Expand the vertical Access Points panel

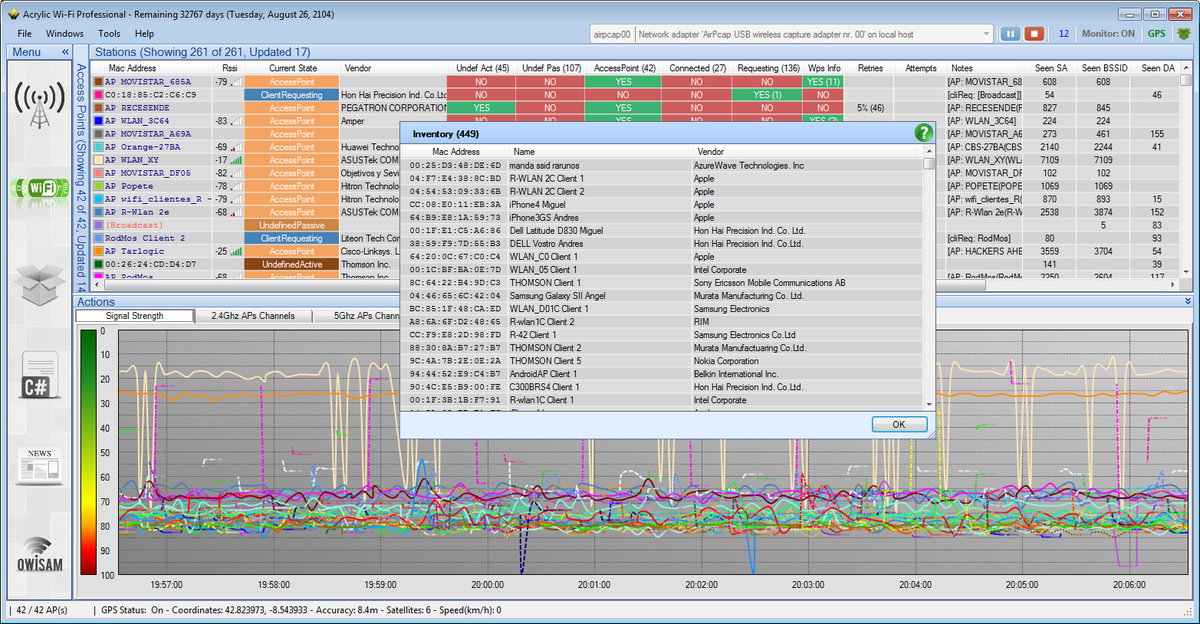click(x=81, y=176)
